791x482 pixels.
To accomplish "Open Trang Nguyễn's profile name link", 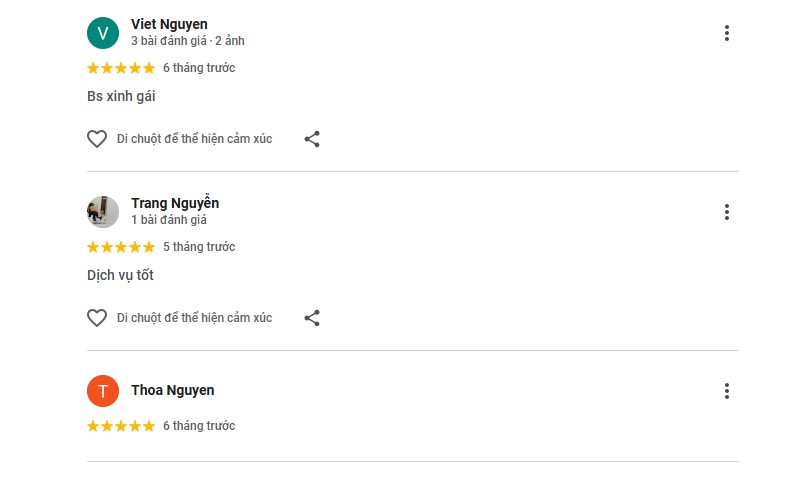I will (x=175, y=203).
